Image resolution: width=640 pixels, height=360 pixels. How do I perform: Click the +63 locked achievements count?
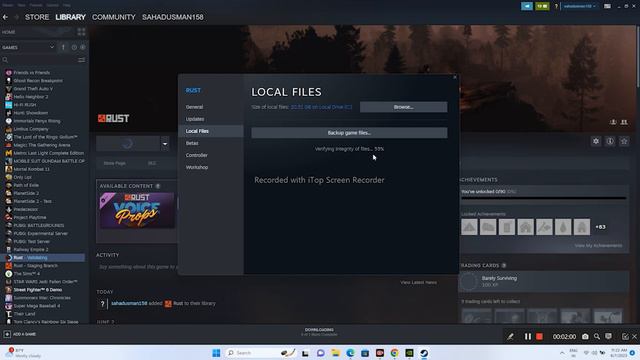(x=600, y=227)
